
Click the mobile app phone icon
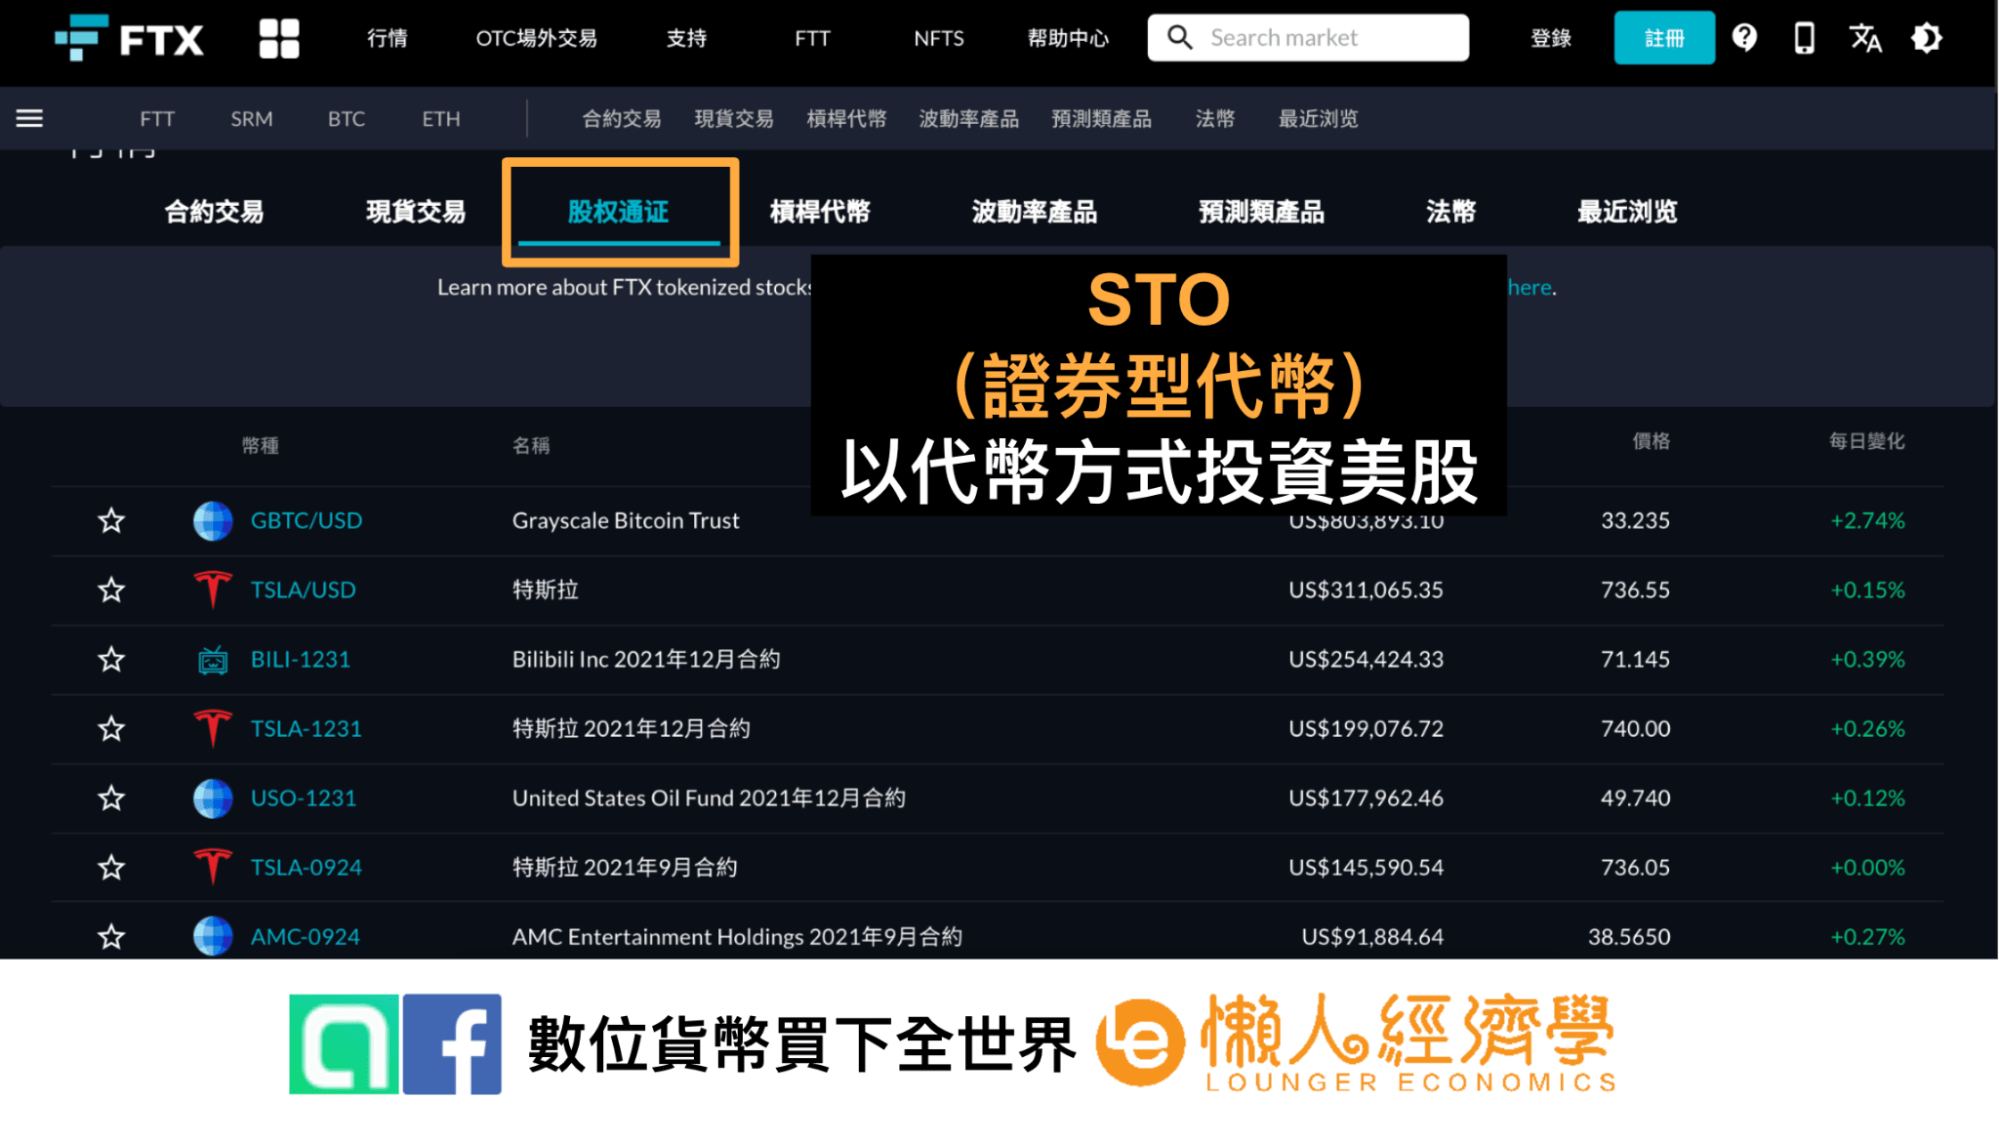click(x=1804, y=38)
